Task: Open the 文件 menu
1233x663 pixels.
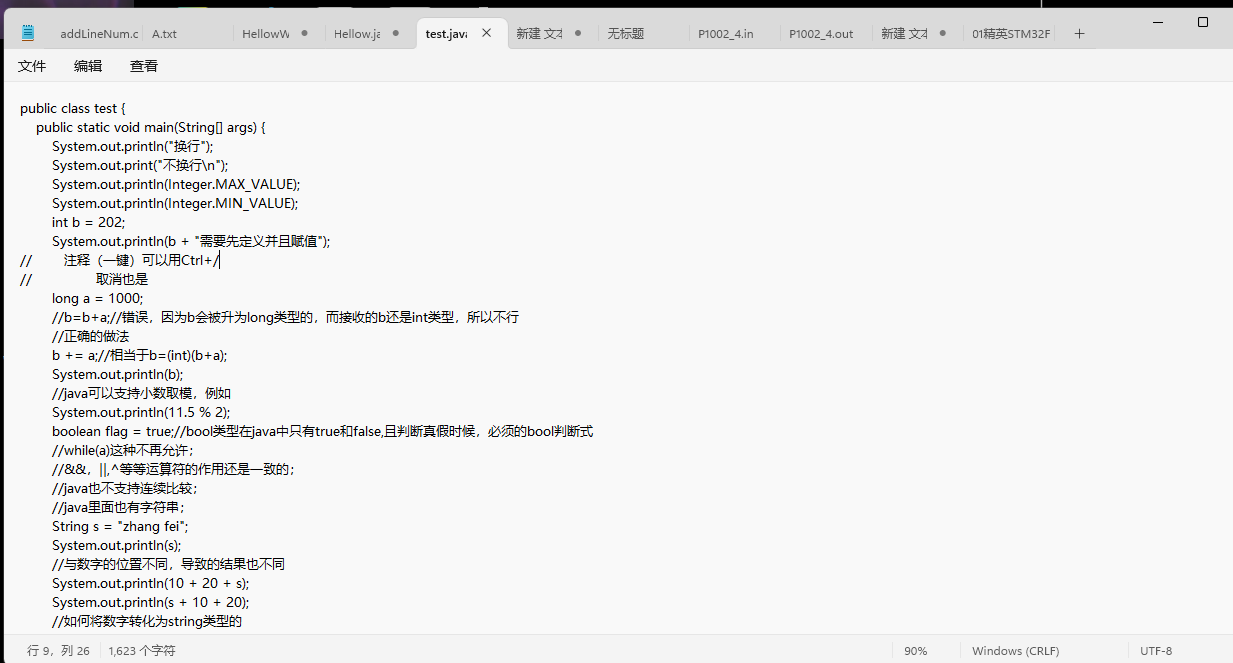Action: pyautogui.click(x=32, y=66)
